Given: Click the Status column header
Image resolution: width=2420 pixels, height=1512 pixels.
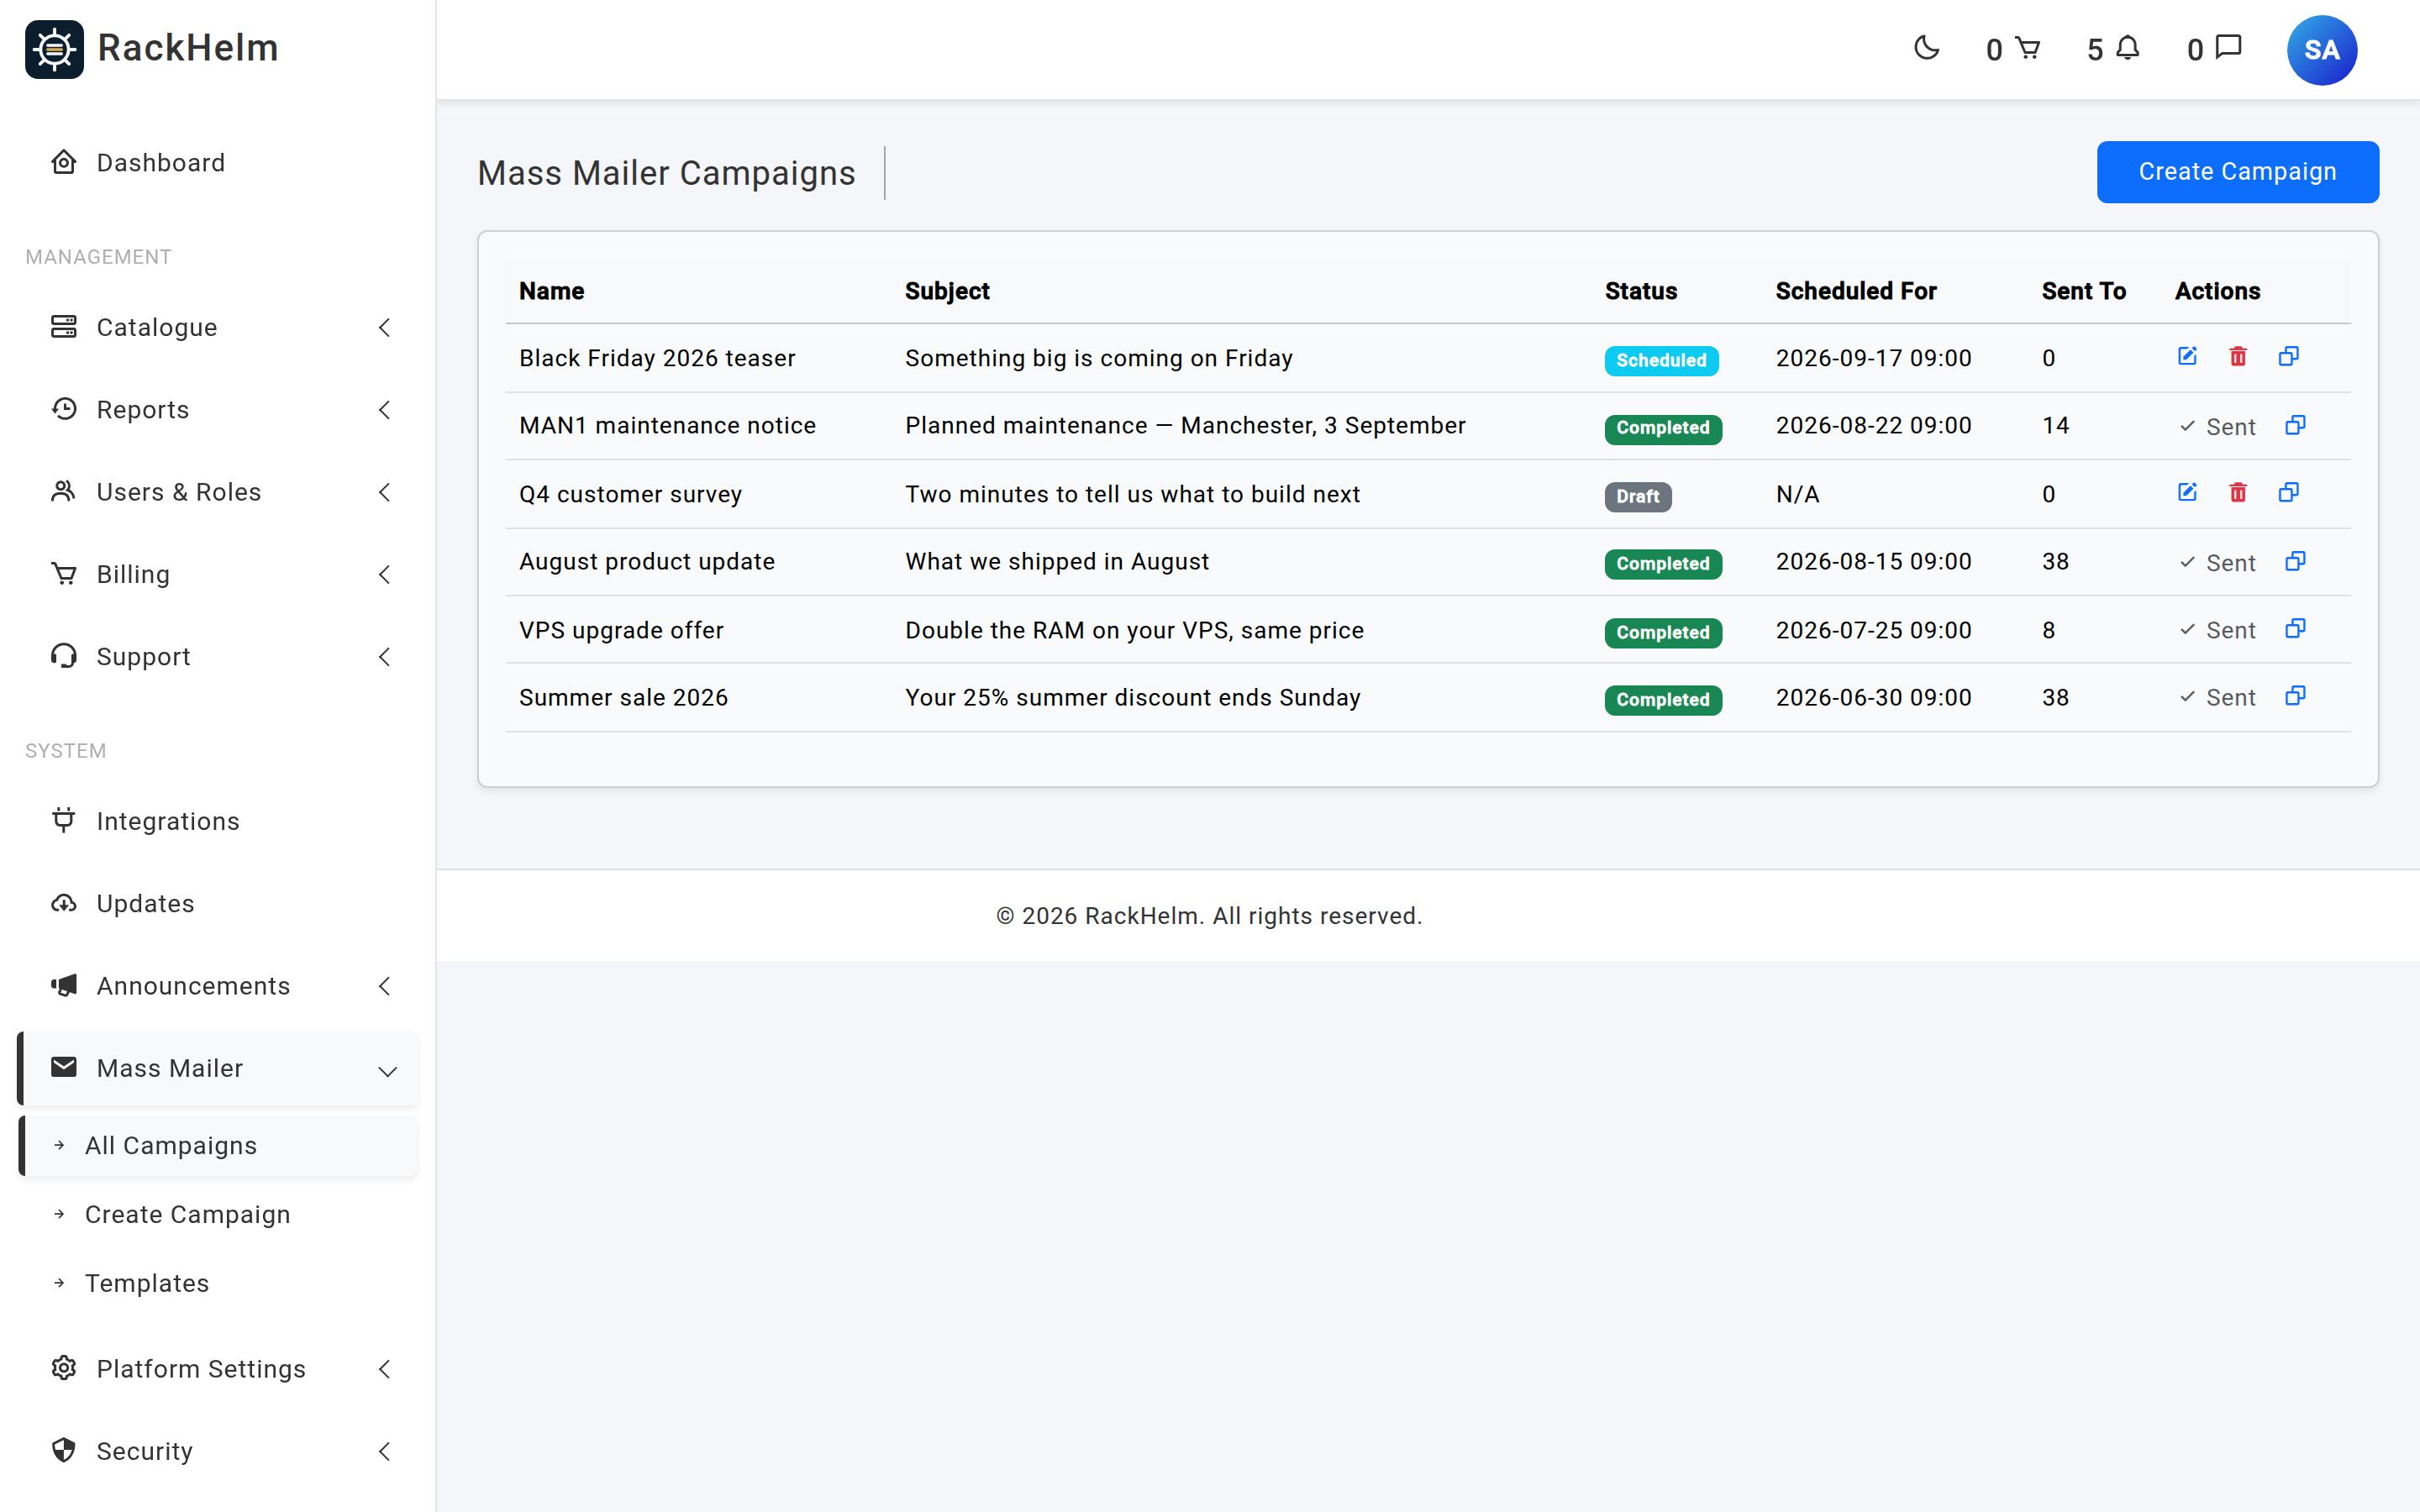Looking at the screenshot, I should (x=1641, y=291).
